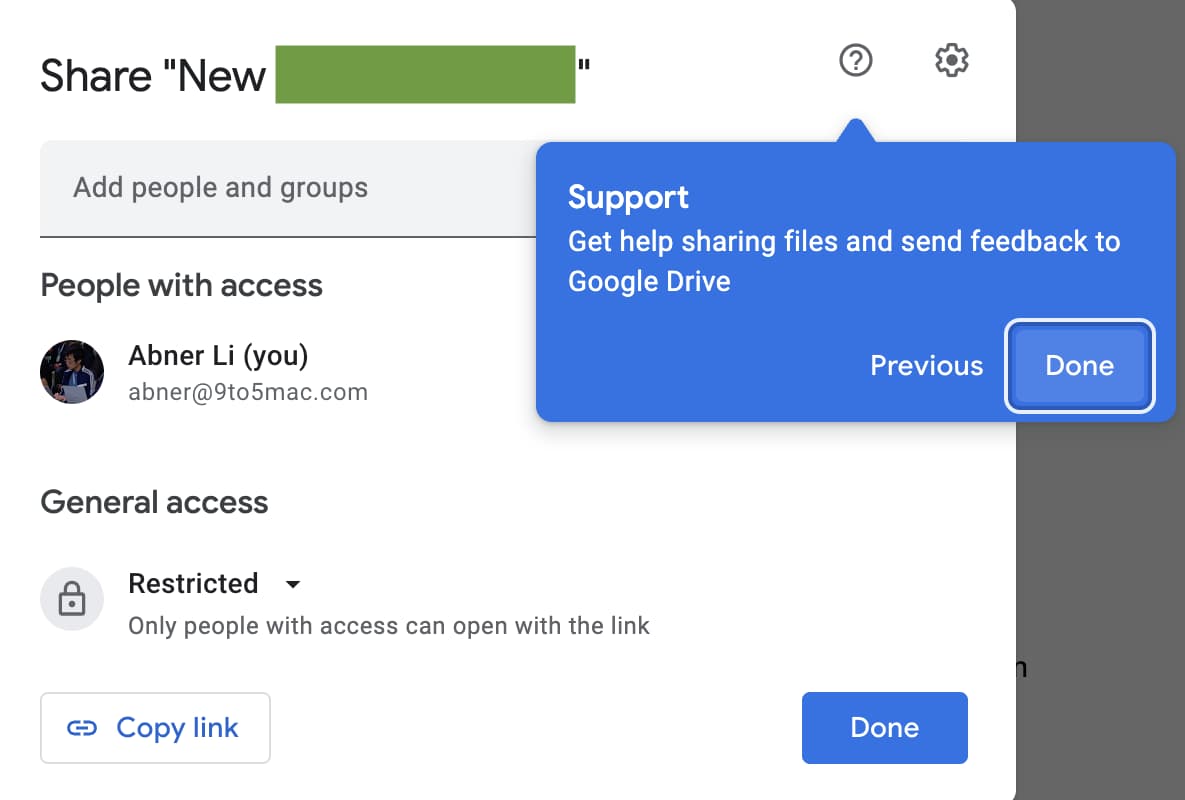Screen dimensions: 1185x800
Task: Click the General access heading
Action: pos(154,502)
